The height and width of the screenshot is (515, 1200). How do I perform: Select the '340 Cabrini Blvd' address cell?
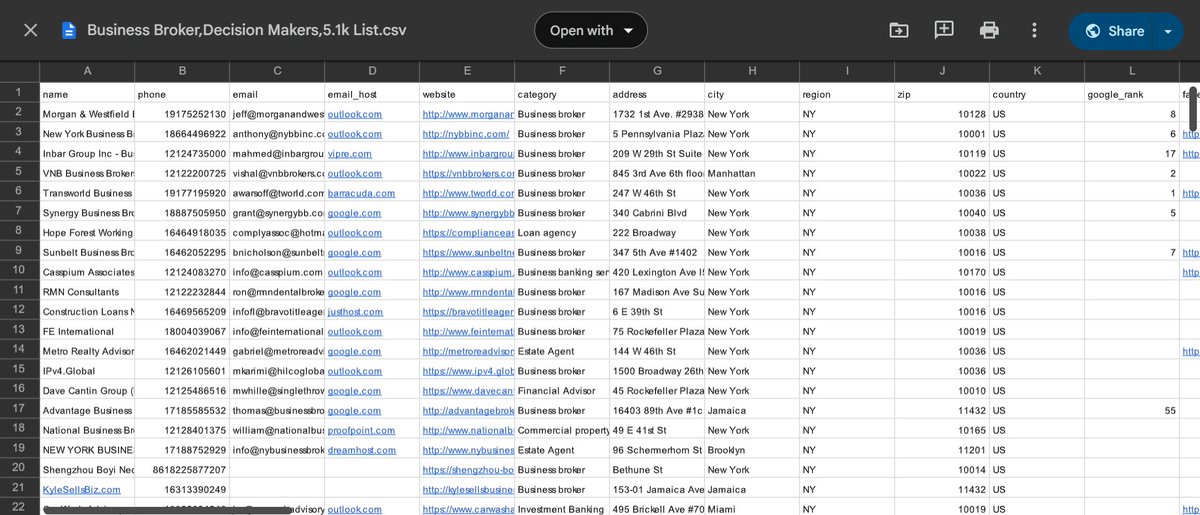pos(657,213)
